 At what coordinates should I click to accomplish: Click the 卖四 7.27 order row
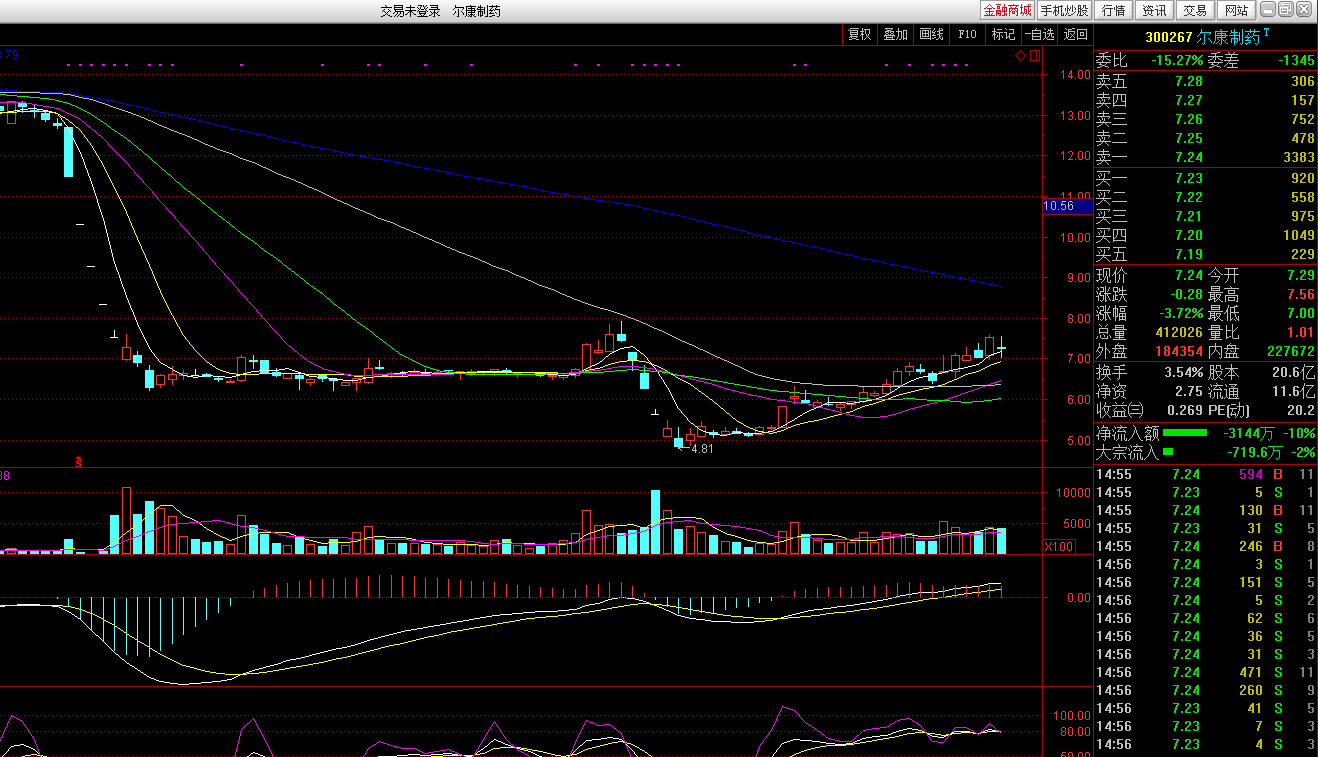[x=1206, y=100]
